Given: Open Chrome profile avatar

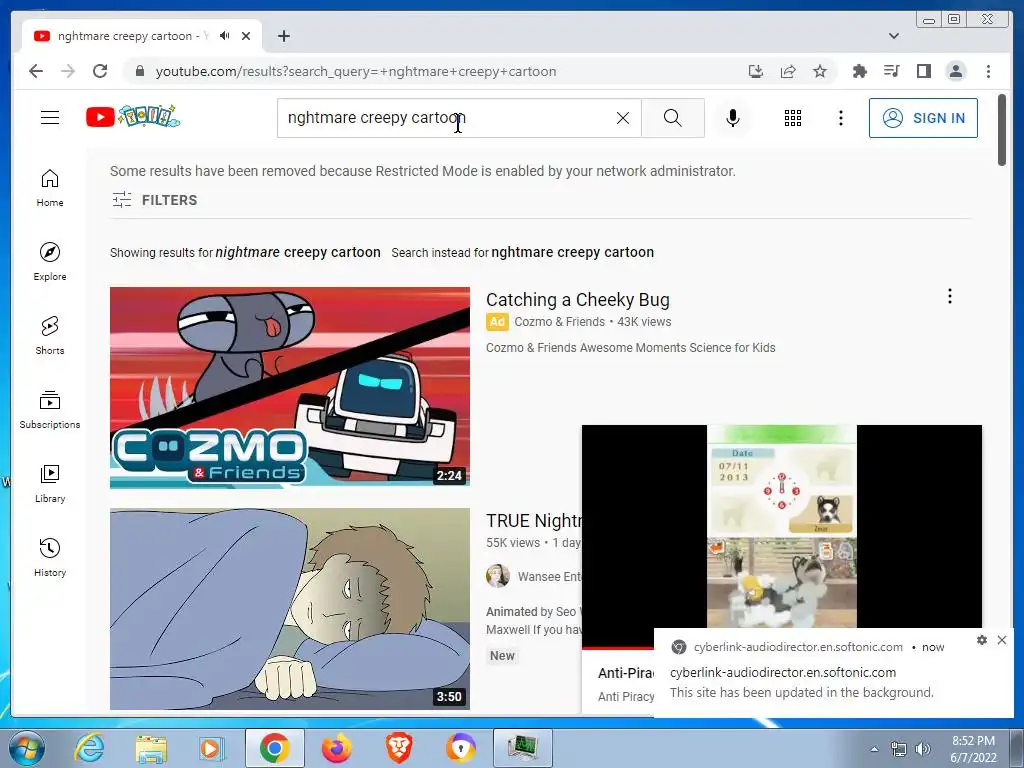Looking at the screenshot, I should 955,71.
